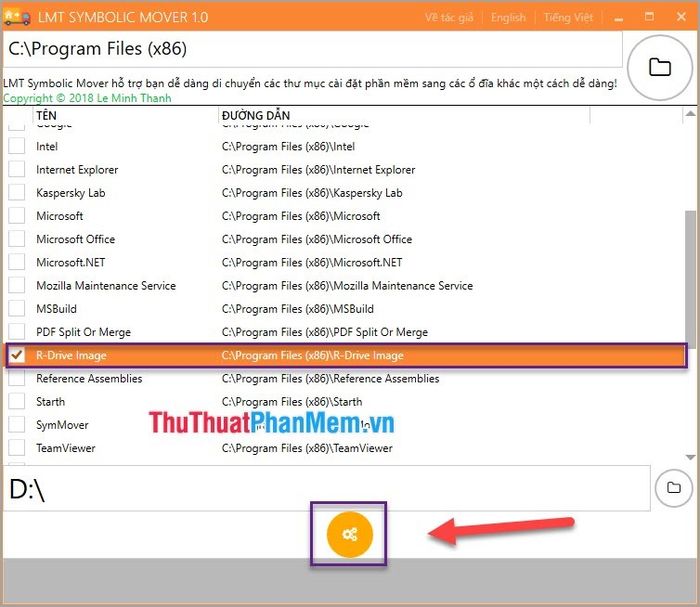This screenshot has width=700, height=607.
Task: Select the 'Microsoft.NET' name
Action: click(71, 262)
